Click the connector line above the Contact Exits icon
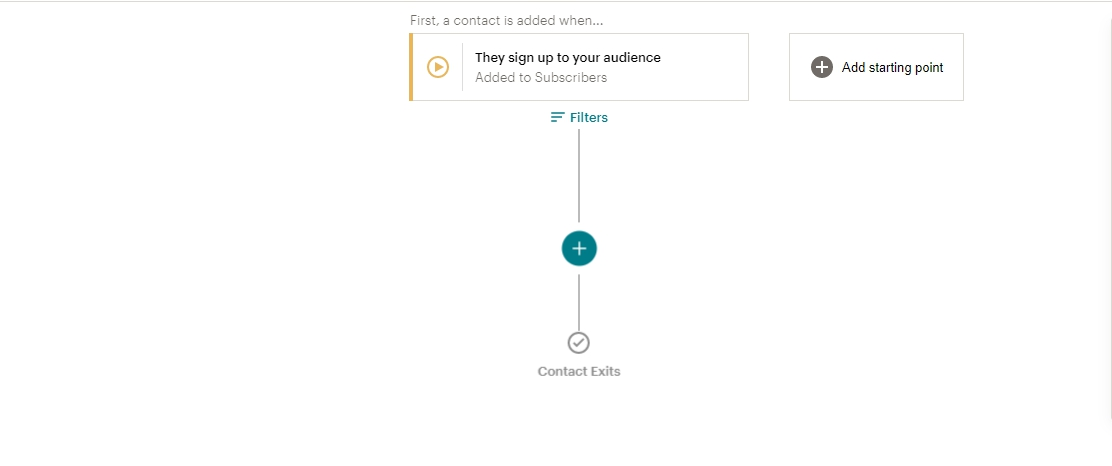The image size is (1112, 466). pos(579,300)
